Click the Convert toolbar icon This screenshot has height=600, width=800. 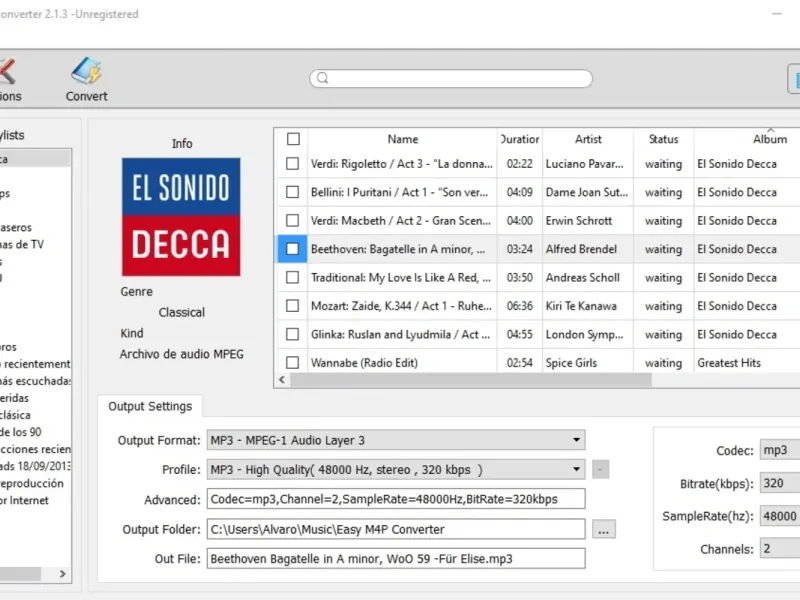pos(87,80)
